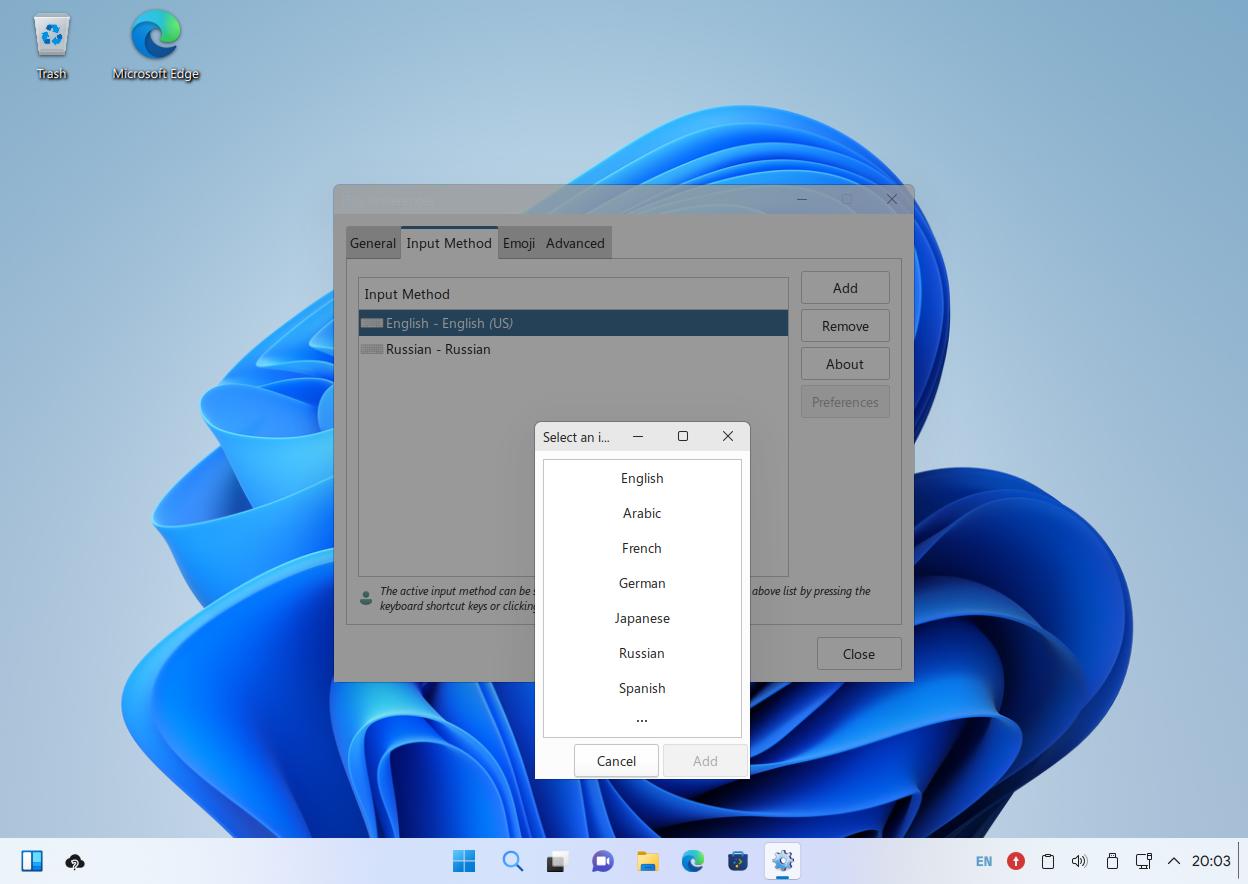Click the volume speaker tray icon
This screenshot has height=884, width=1248.
click(x=1079, y=861)
